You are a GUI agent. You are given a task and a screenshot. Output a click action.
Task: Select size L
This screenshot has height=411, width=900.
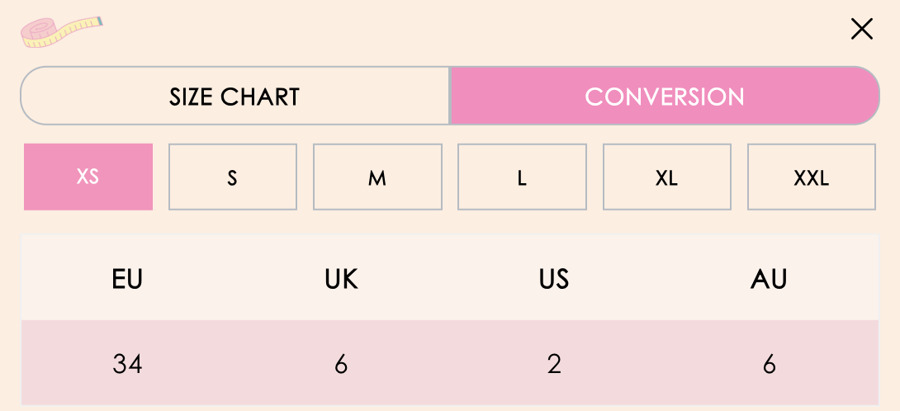[x=522, y=177]
